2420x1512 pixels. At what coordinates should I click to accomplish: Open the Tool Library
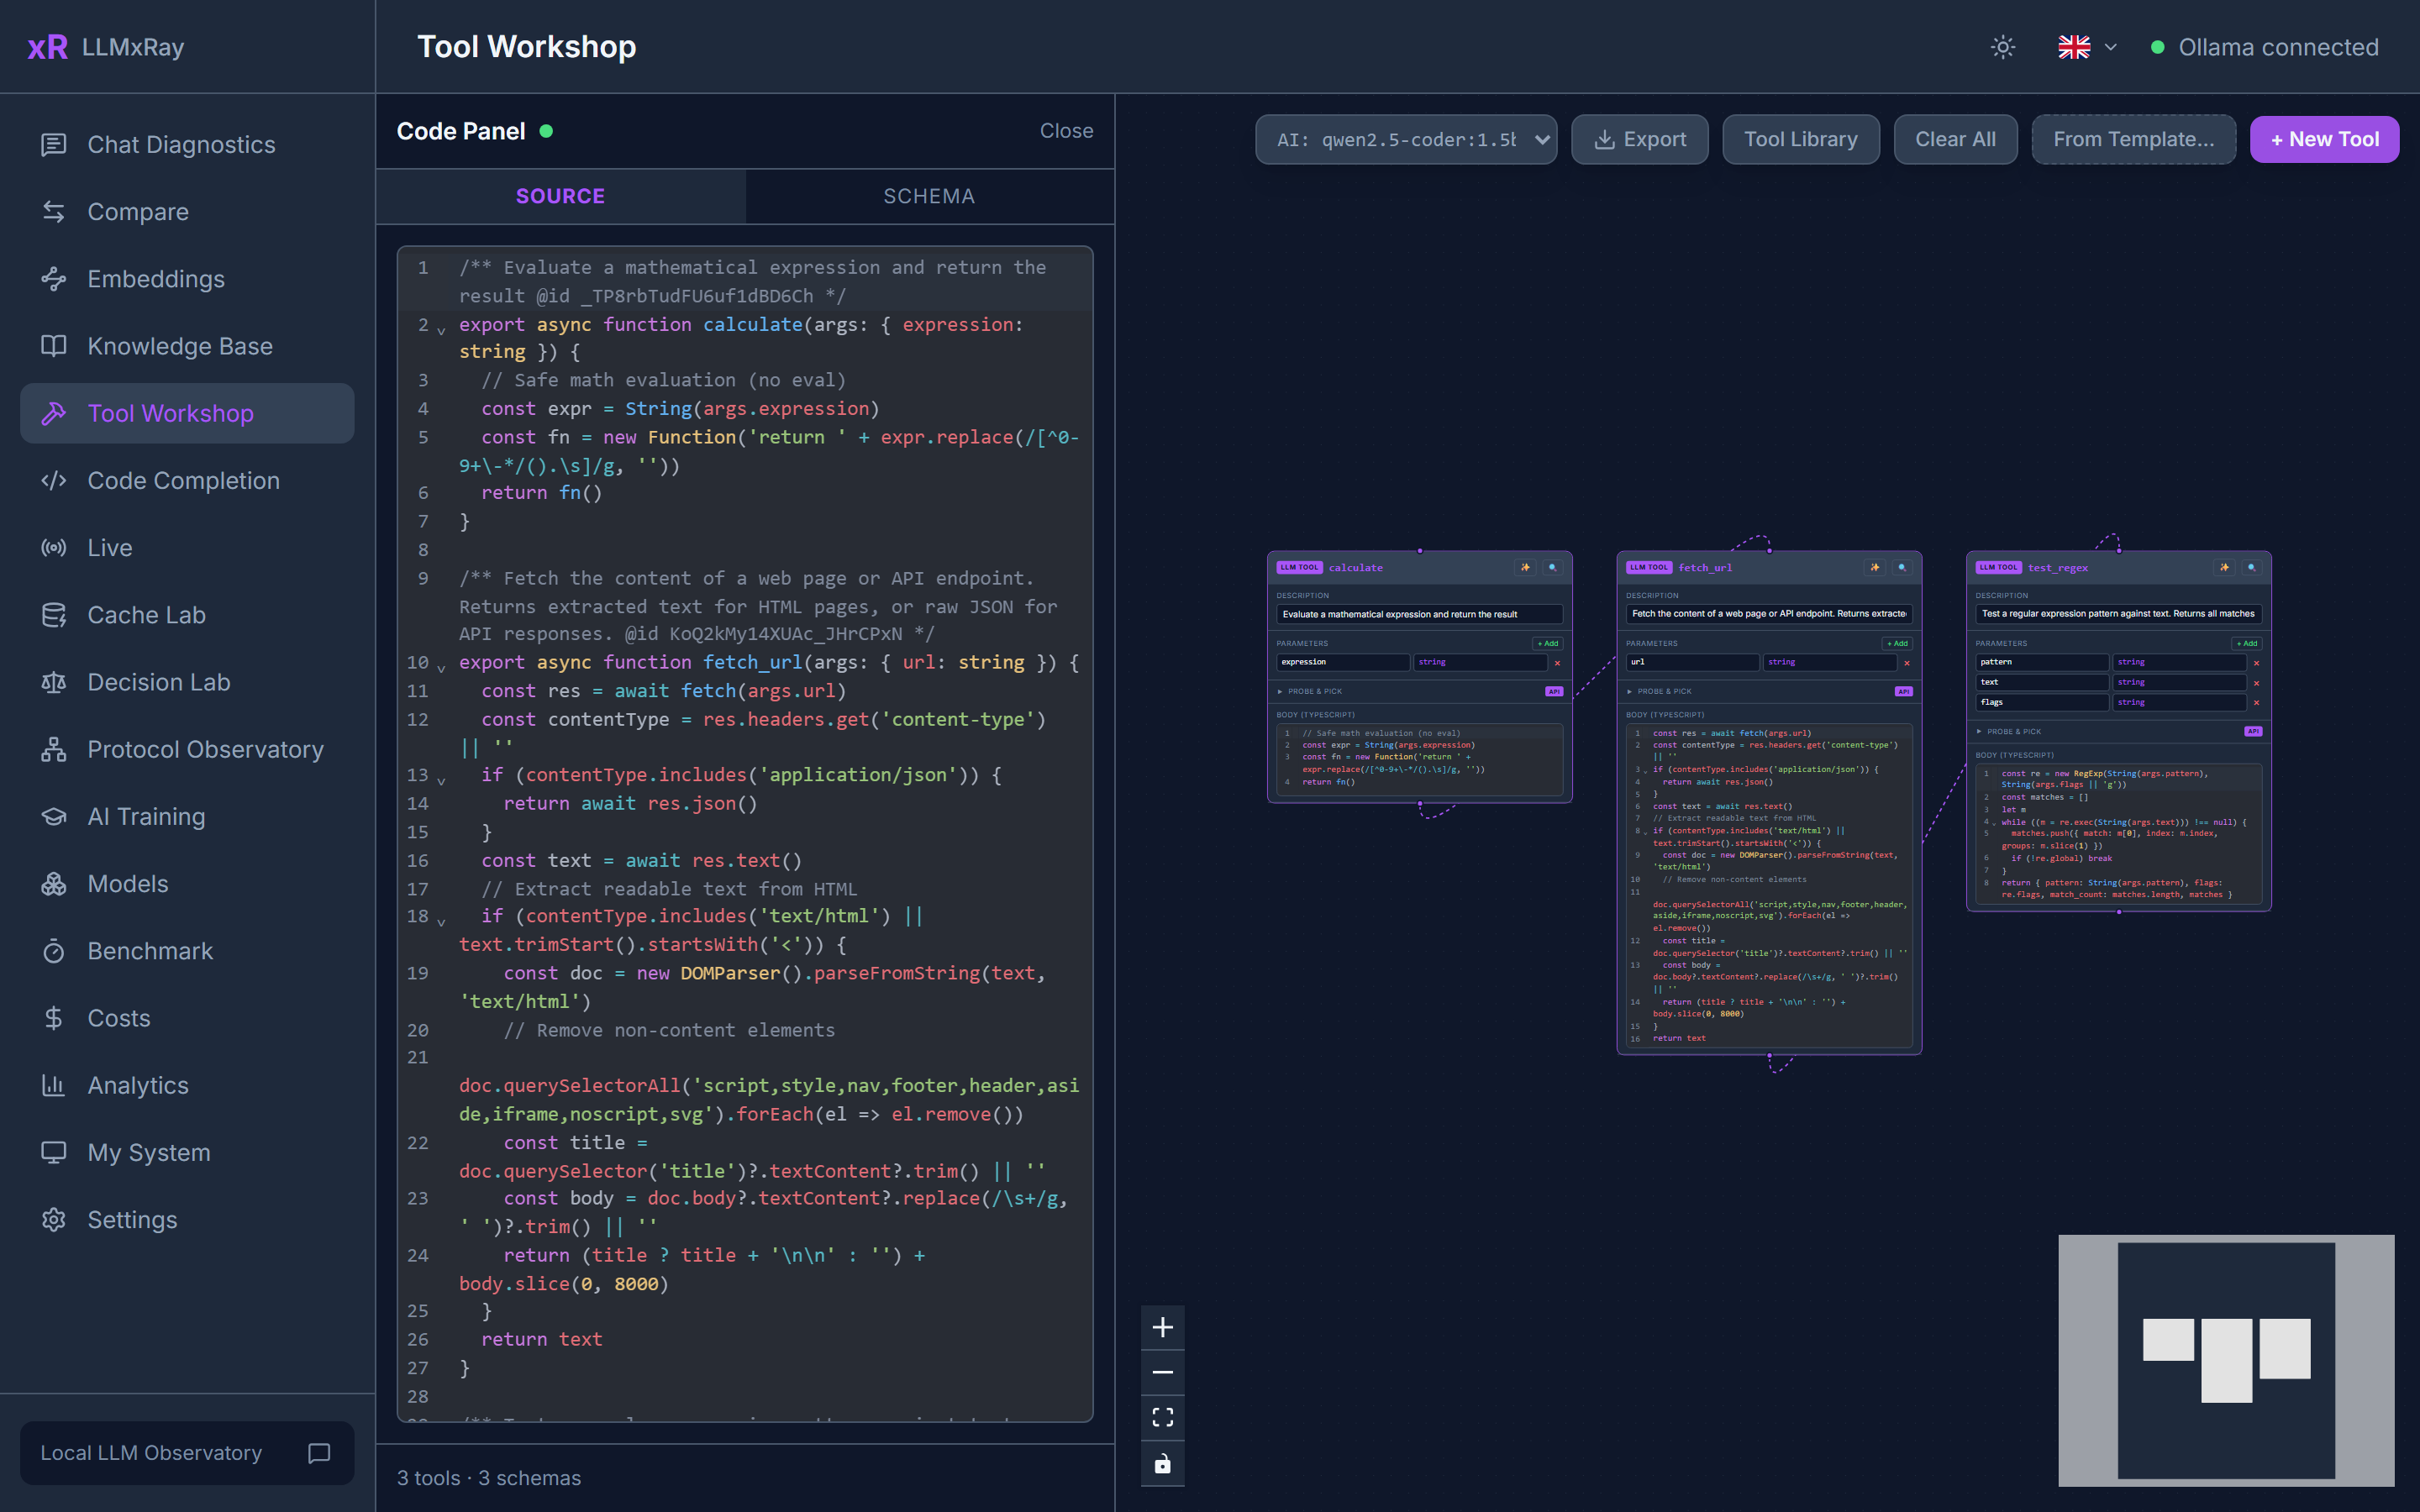[x=1801, y=139]
